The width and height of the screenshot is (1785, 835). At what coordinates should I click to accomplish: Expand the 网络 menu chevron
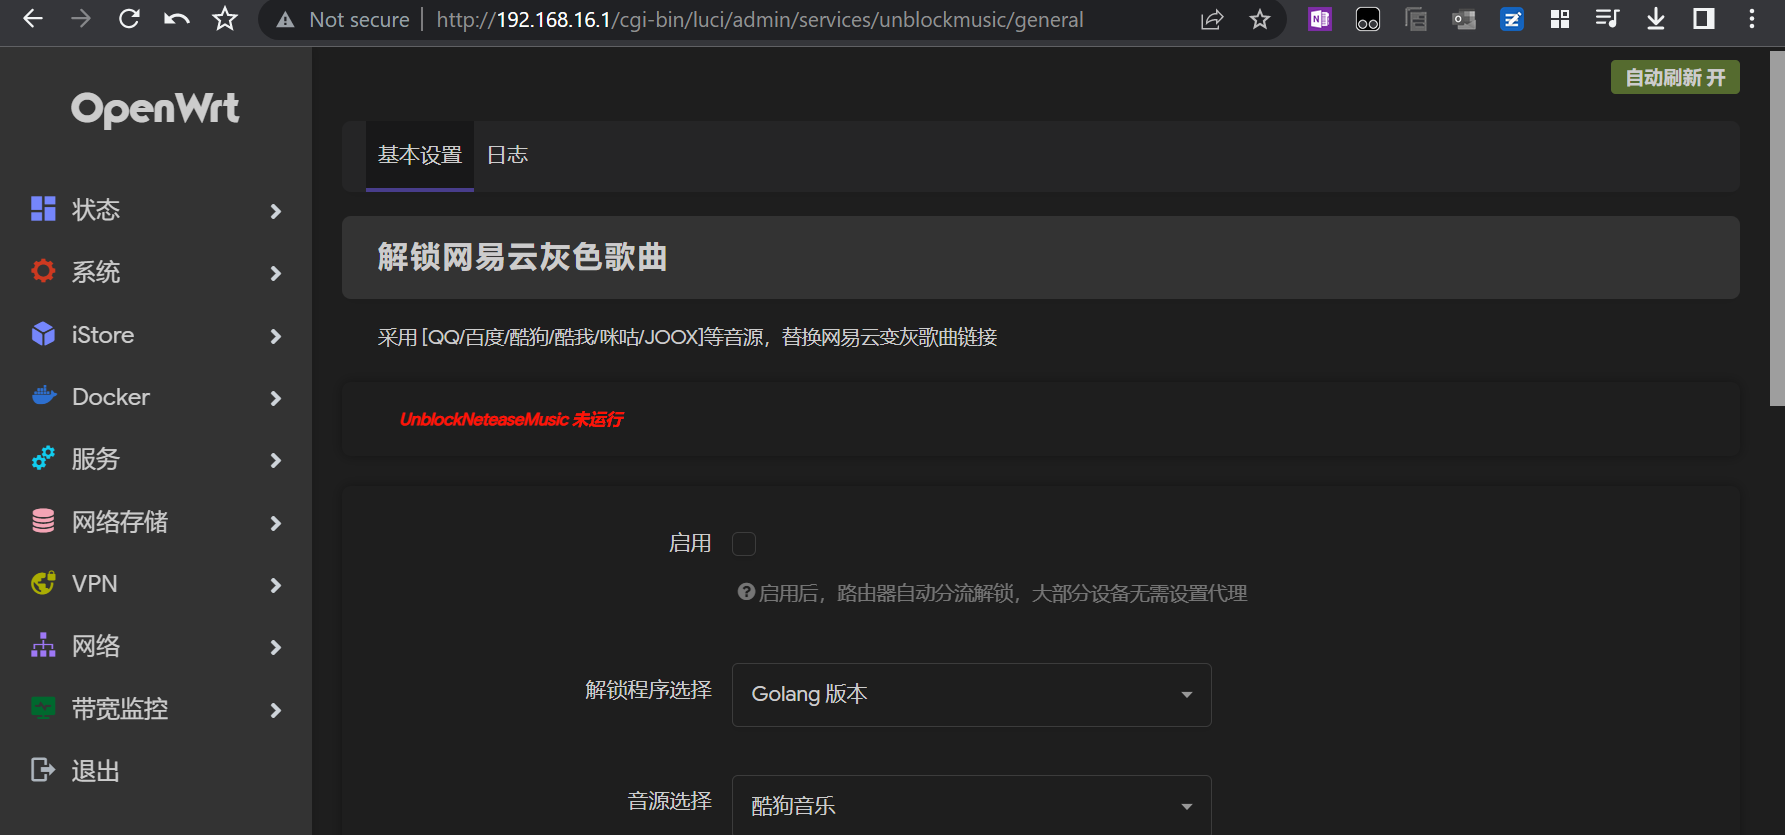(x=276, y=647)
